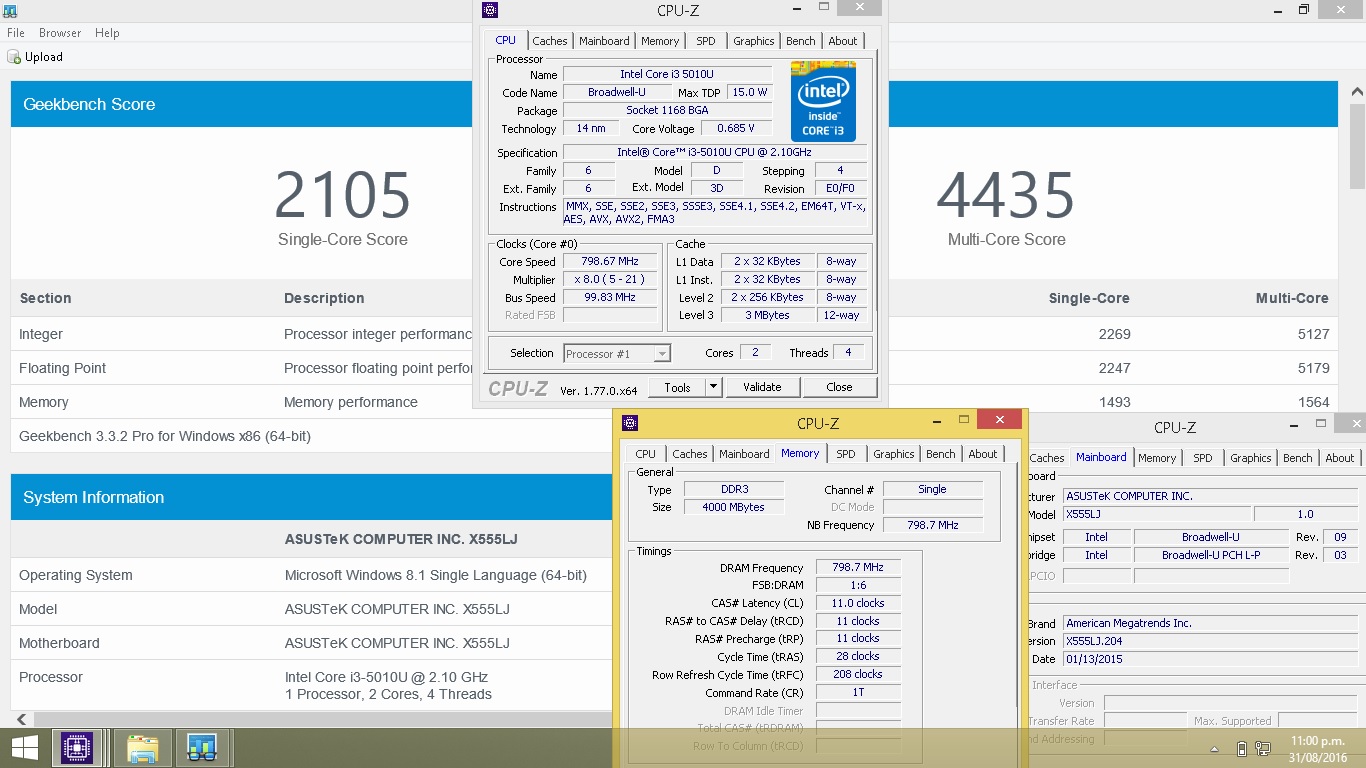Select Caches tab in CPU-Z memory window
The width and height of the screenshot is (1366, 768).
690,454
